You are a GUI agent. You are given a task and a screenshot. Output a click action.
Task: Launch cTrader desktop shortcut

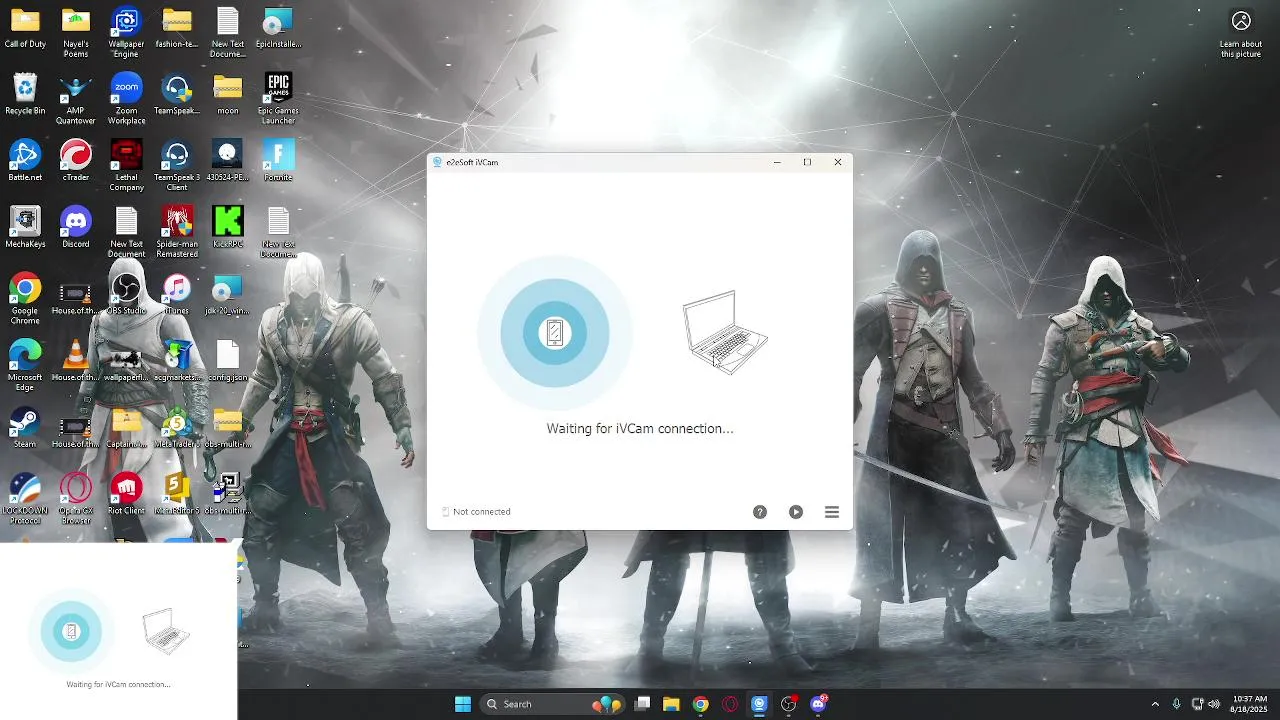76,161
